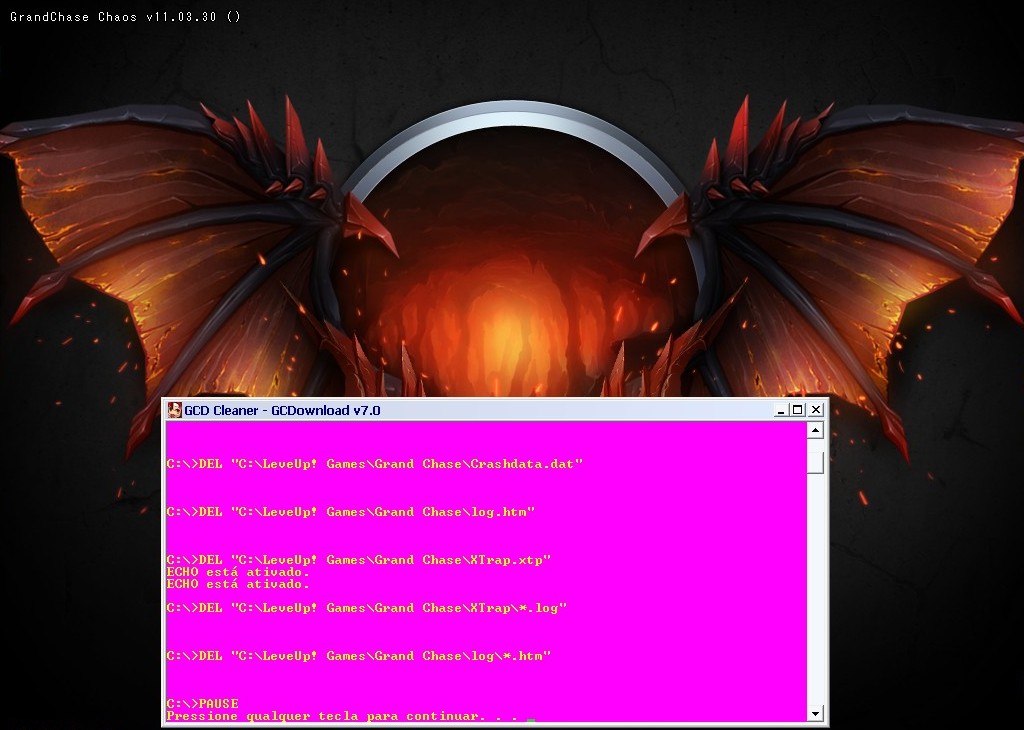Click the scrollbar down arrow
The width and height of the screenshot is (1024, 730).
pyautogui.click(x=814, y=711)
